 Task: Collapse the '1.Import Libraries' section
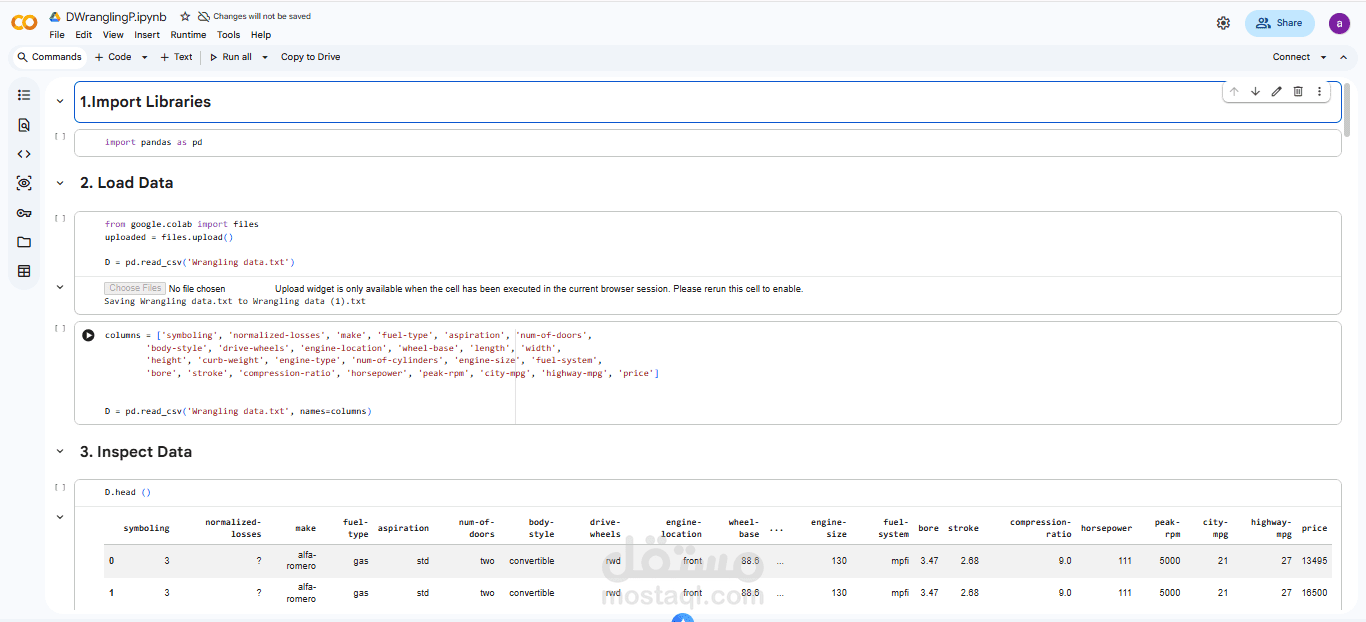tap(60, 102)
